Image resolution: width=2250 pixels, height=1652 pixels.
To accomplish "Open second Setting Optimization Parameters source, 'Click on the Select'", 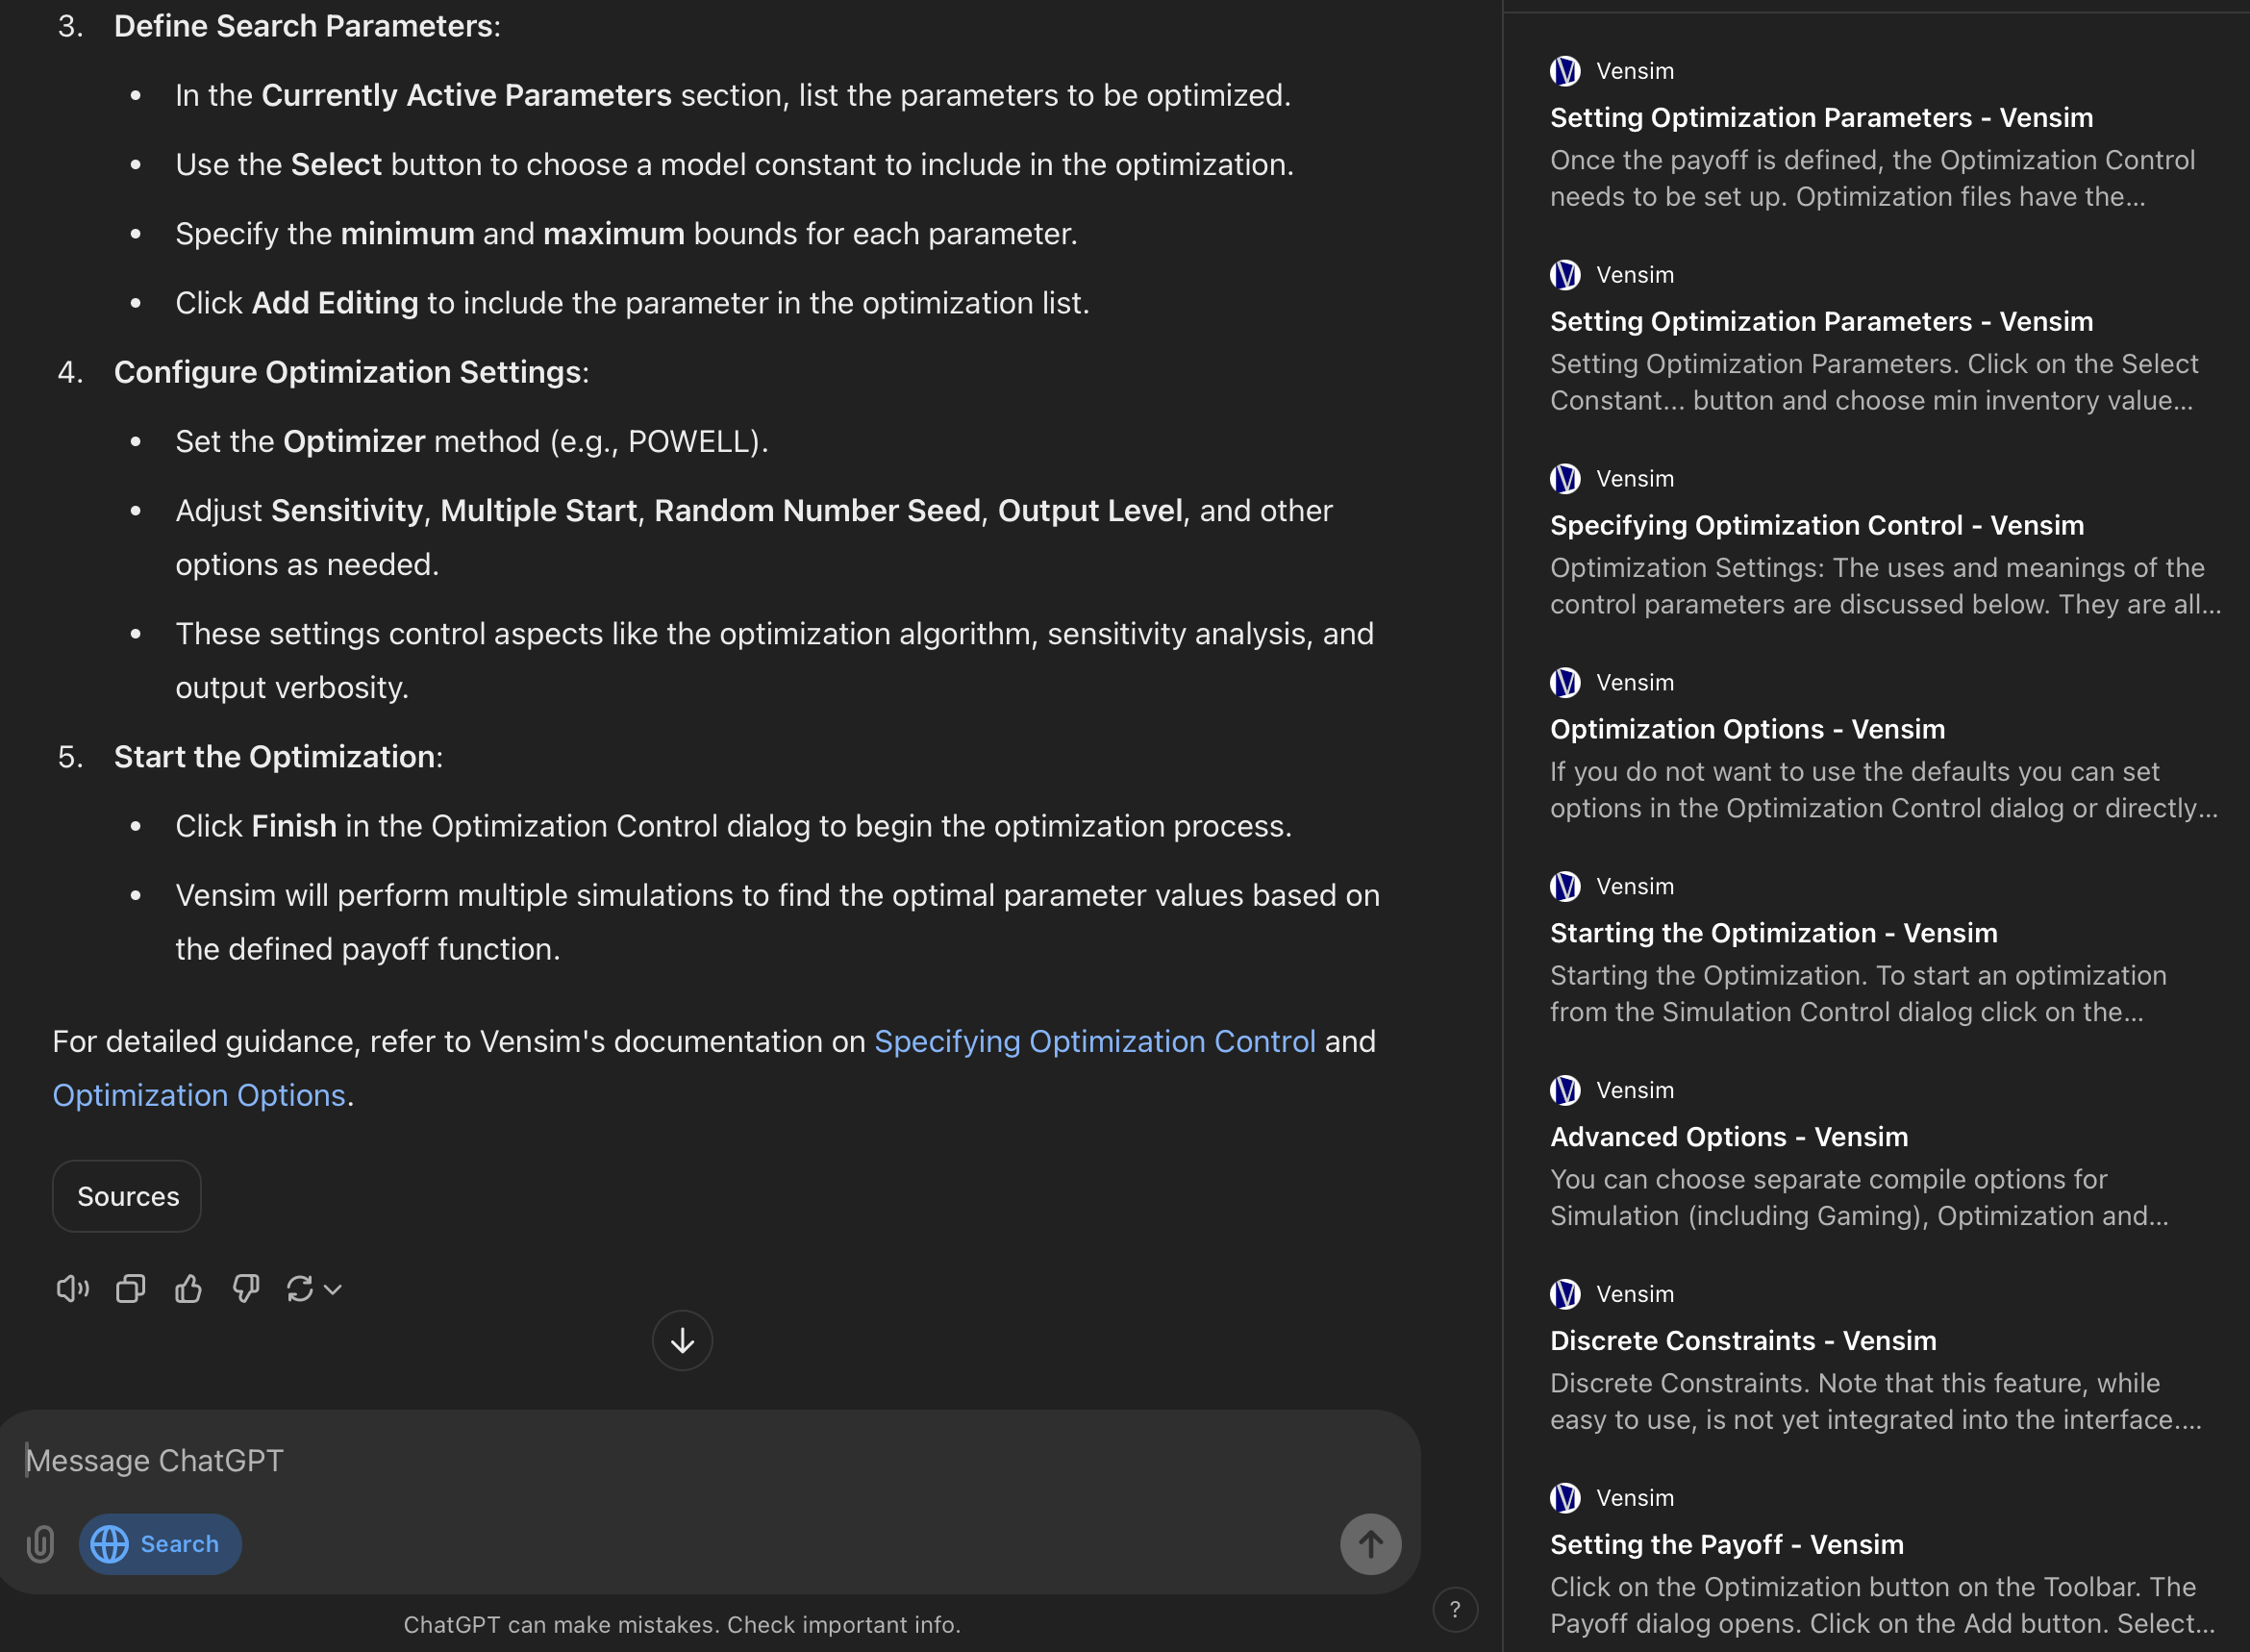I will (1821, 321).
